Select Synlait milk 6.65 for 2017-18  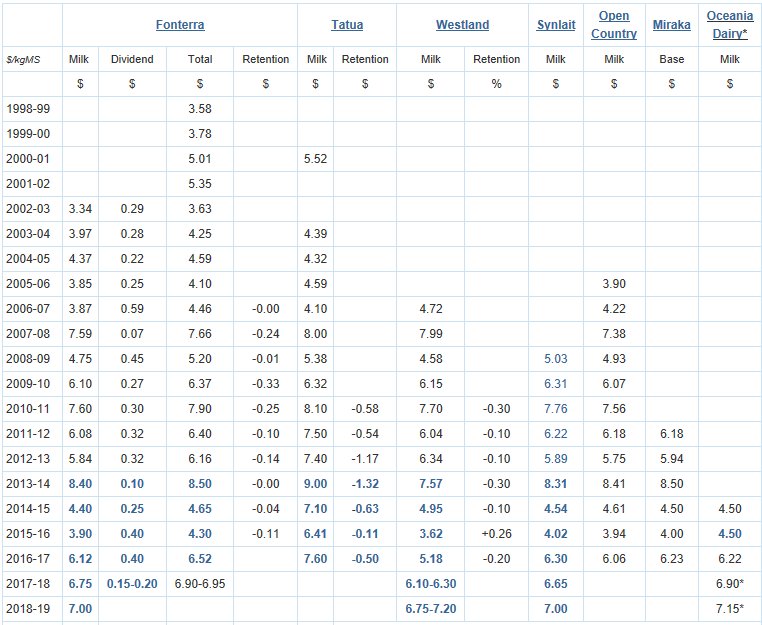click(x=555, y=584)
